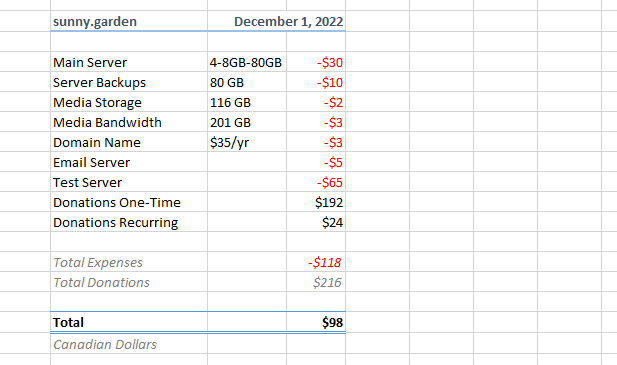617x365 pixels.
Task: Select the 80 GB backups size cell
Action: 247,82
